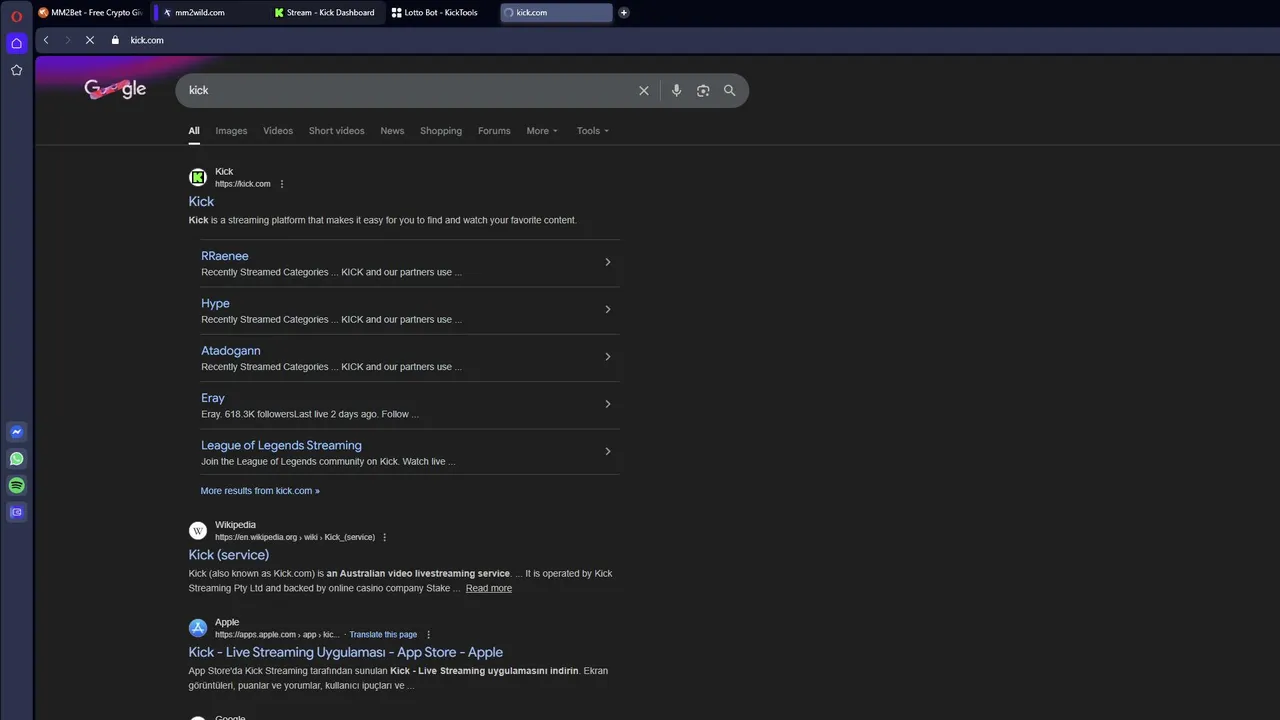1280x720 pixels.
Task: Open Spotify from the sidebar
Action: click(16, 485)
